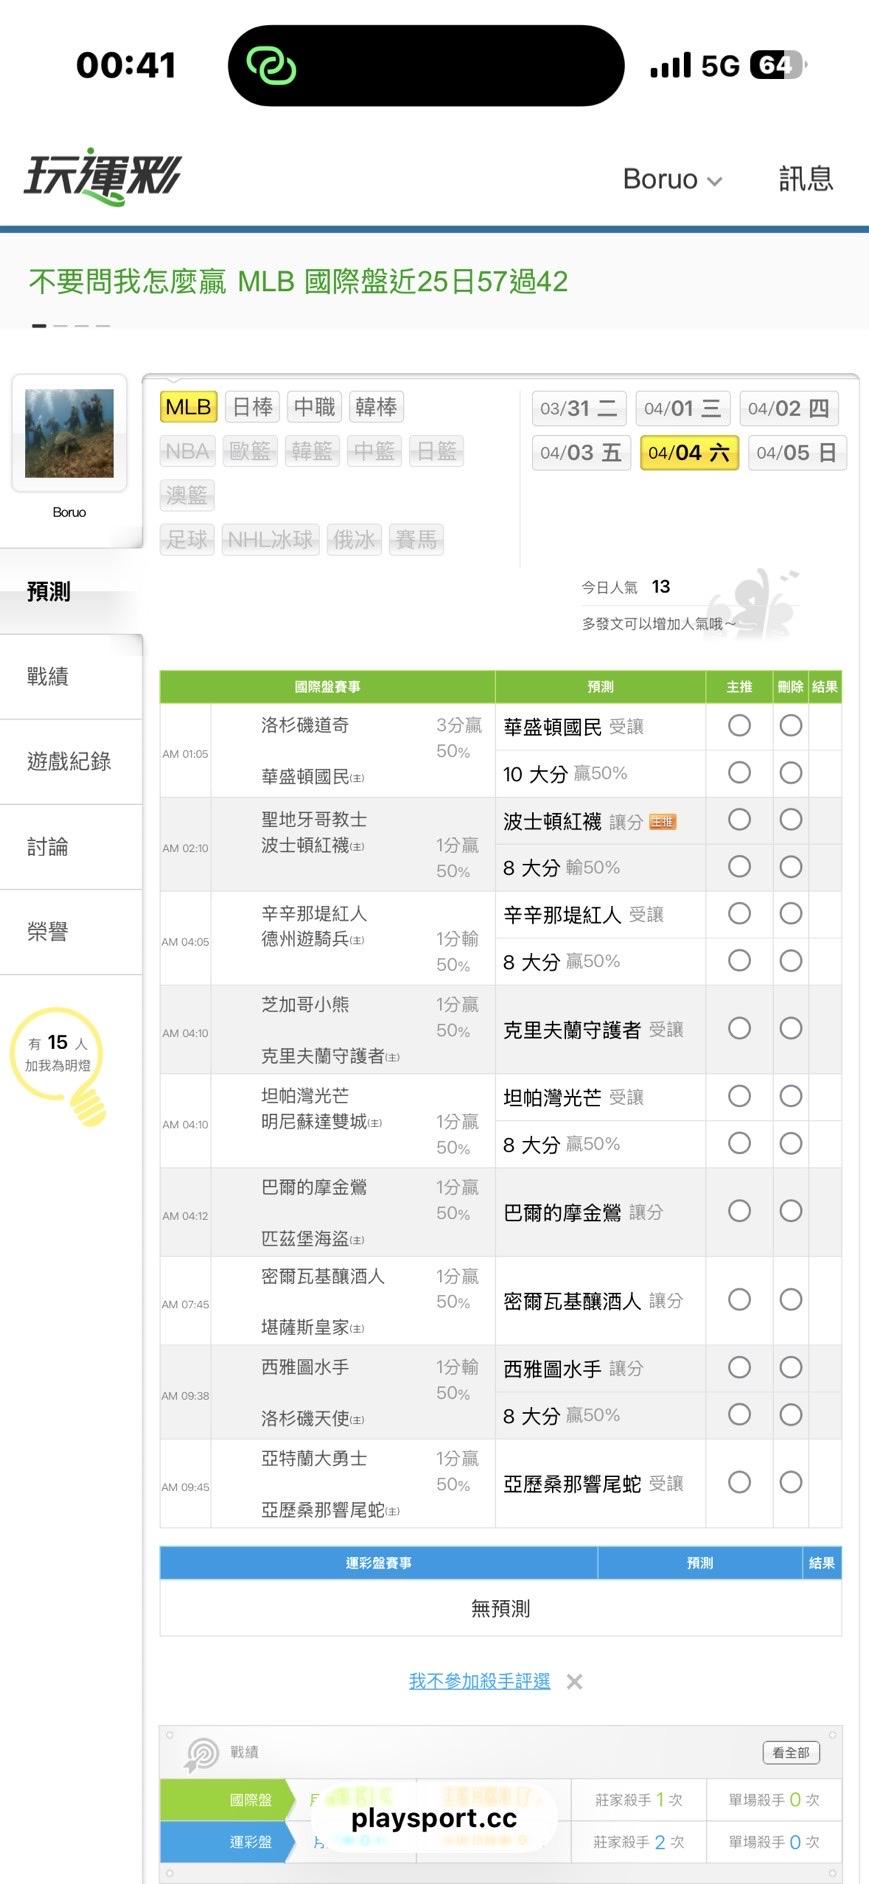Click the X icon beside 我不參加殺手評選

click(574, 1682)
